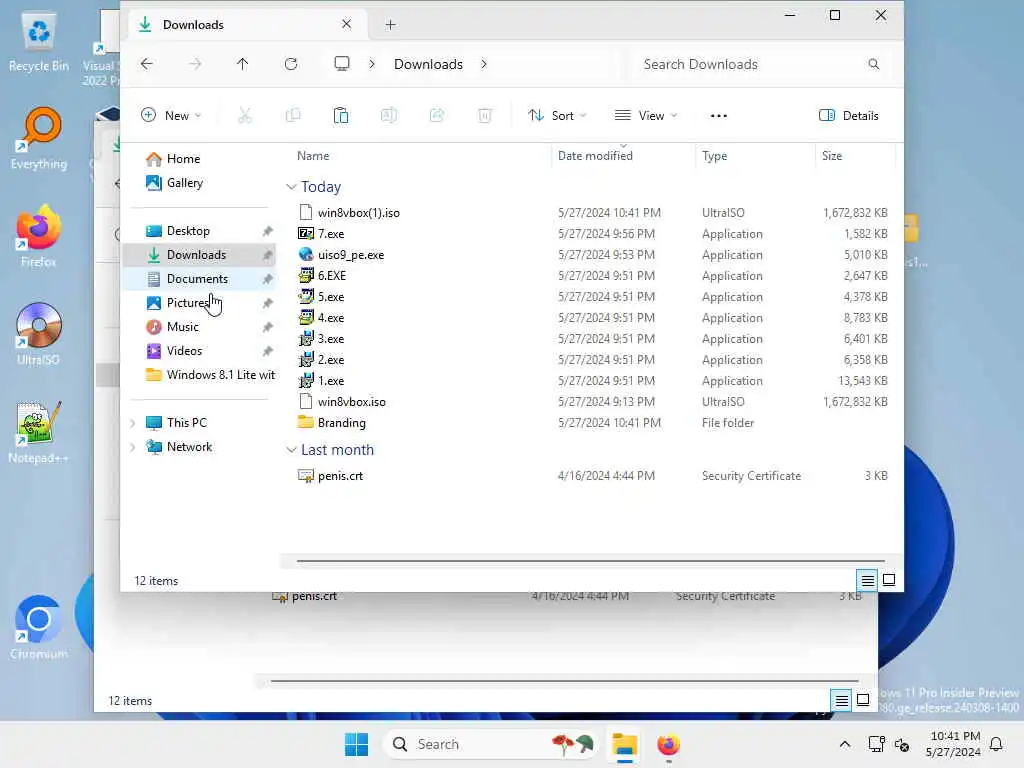Select file uiso9_pe.exe
The height and width of the screenshot is (768, 1024).
coord(351,255)
